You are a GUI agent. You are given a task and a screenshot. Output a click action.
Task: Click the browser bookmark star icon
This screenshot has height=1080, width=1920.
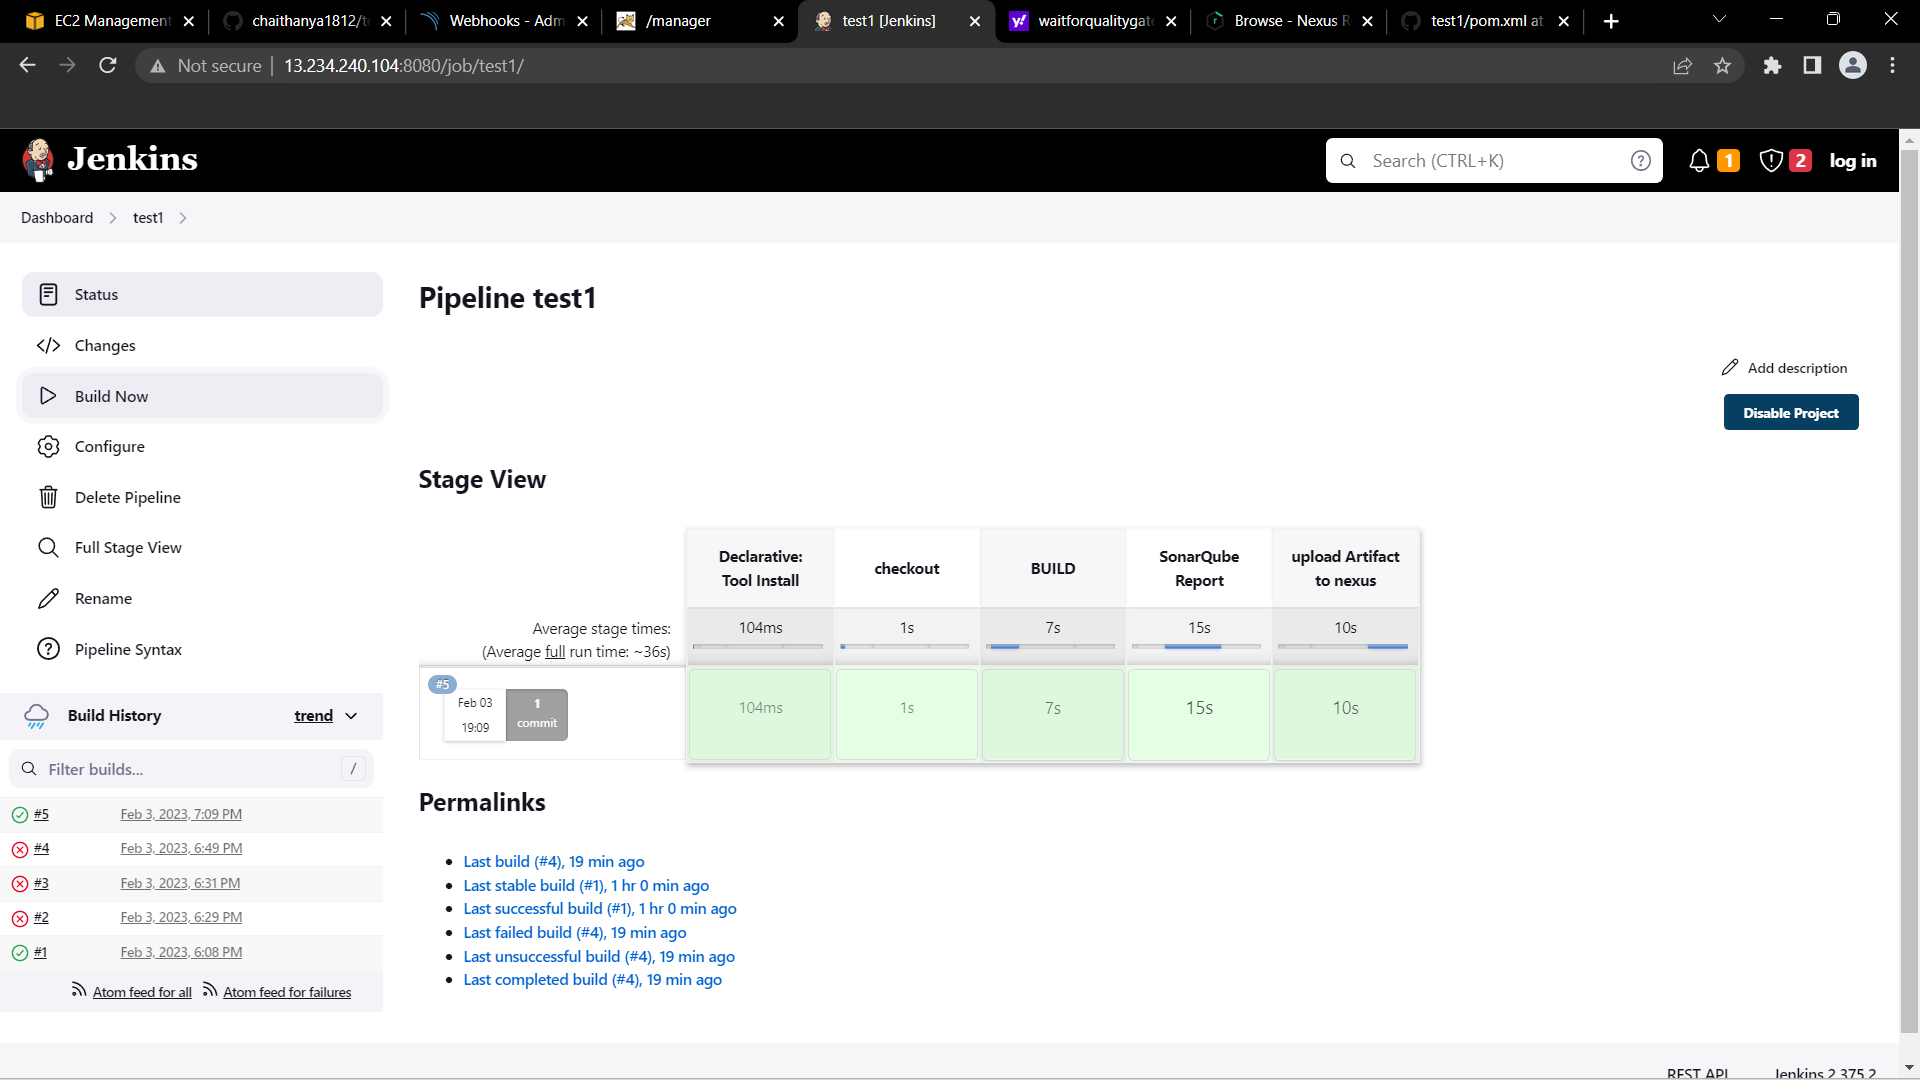click(x=1722, y=66)
